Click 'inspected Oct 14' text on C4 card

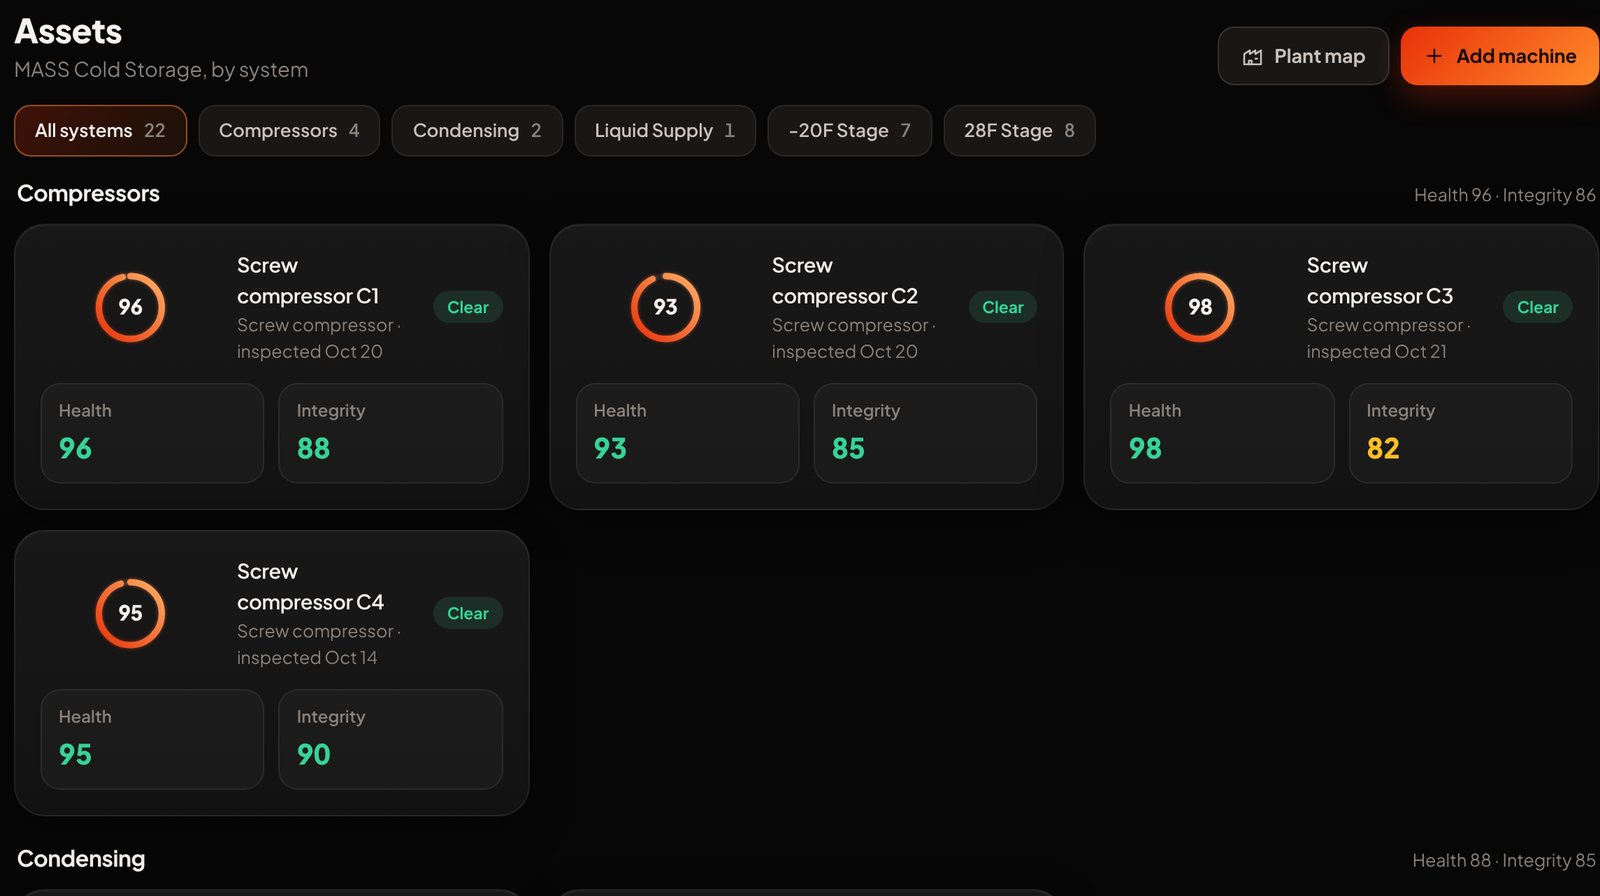307,658
